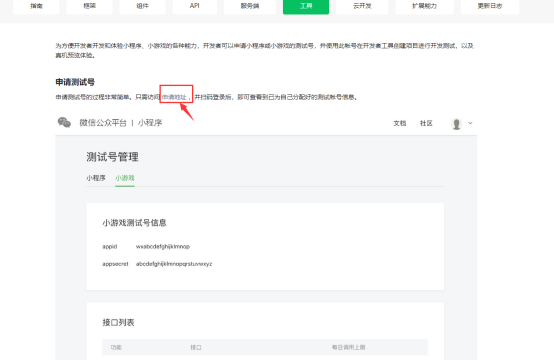Open the 指南 tab
The height and width of the screenshot is (360, 554).
point(36,6)
